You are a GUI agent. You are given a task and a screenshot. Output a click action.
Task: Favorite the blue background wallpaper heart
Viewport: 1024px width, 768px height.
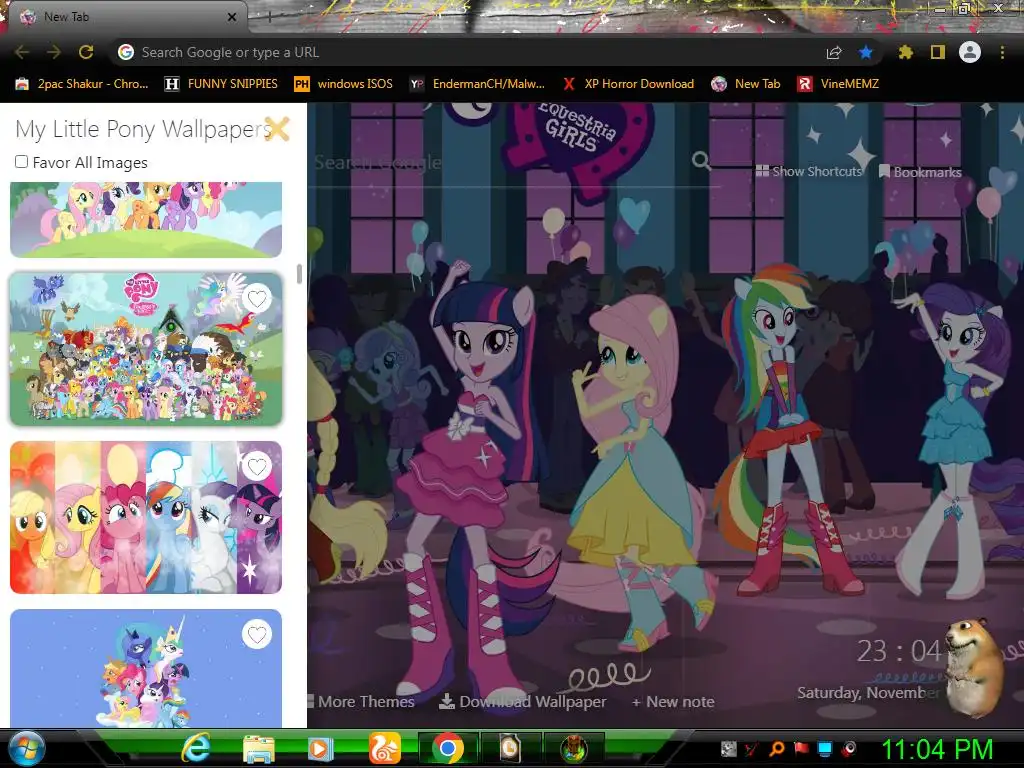(x=257, y=634)
